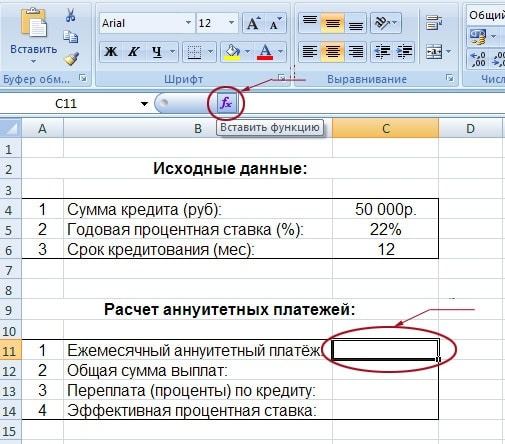Image resolution: width=505 pixels, height=444 pixels.
Task: Expand the font name dropdown arrow
Action: (x=189, y=23)
